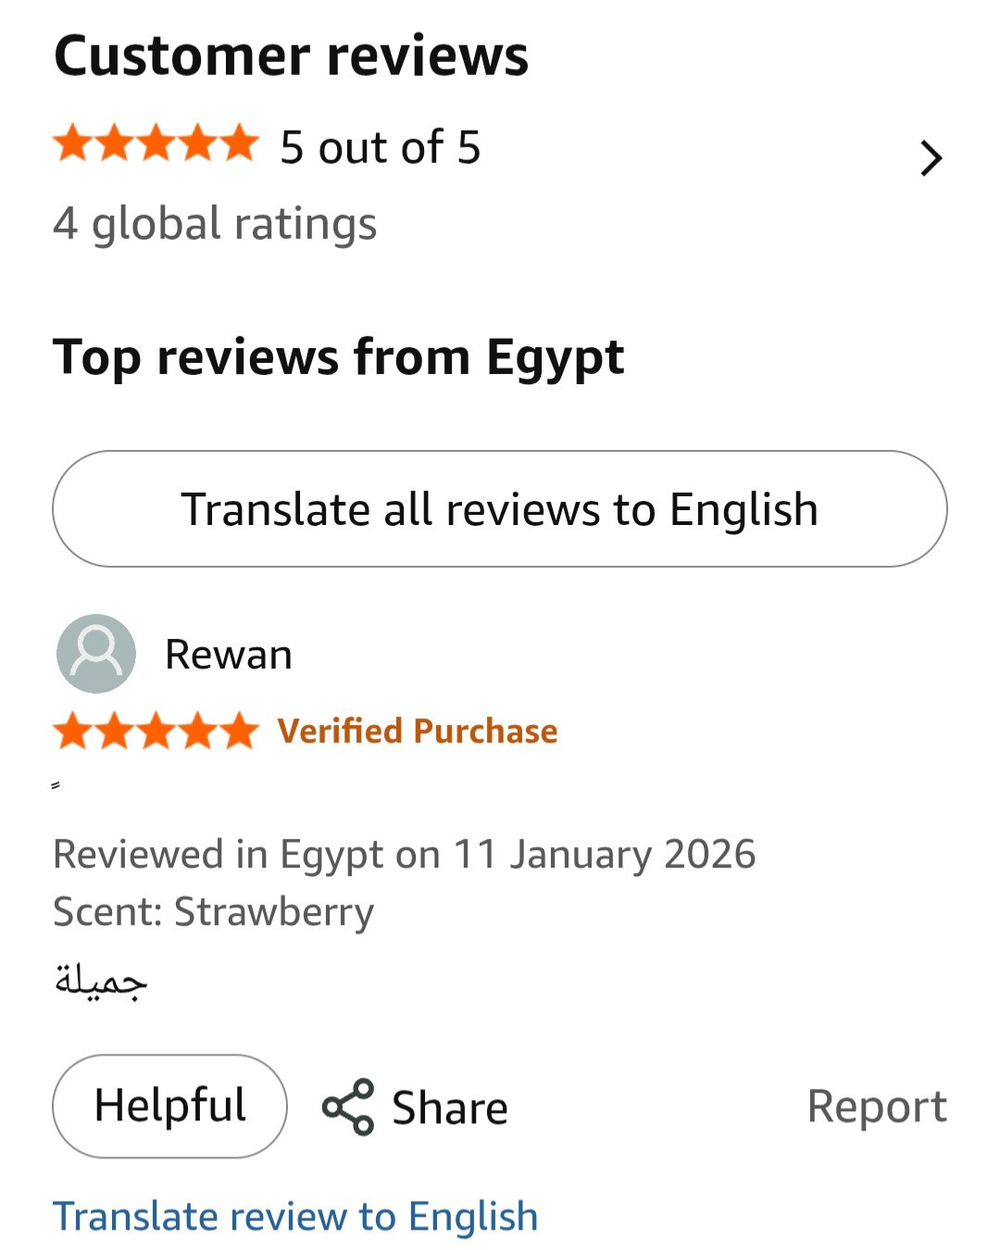This screenshot has height=1250, width=1000.
Task: Select the Scent: Strawberry variant text
Action: [x=213, y=911]
